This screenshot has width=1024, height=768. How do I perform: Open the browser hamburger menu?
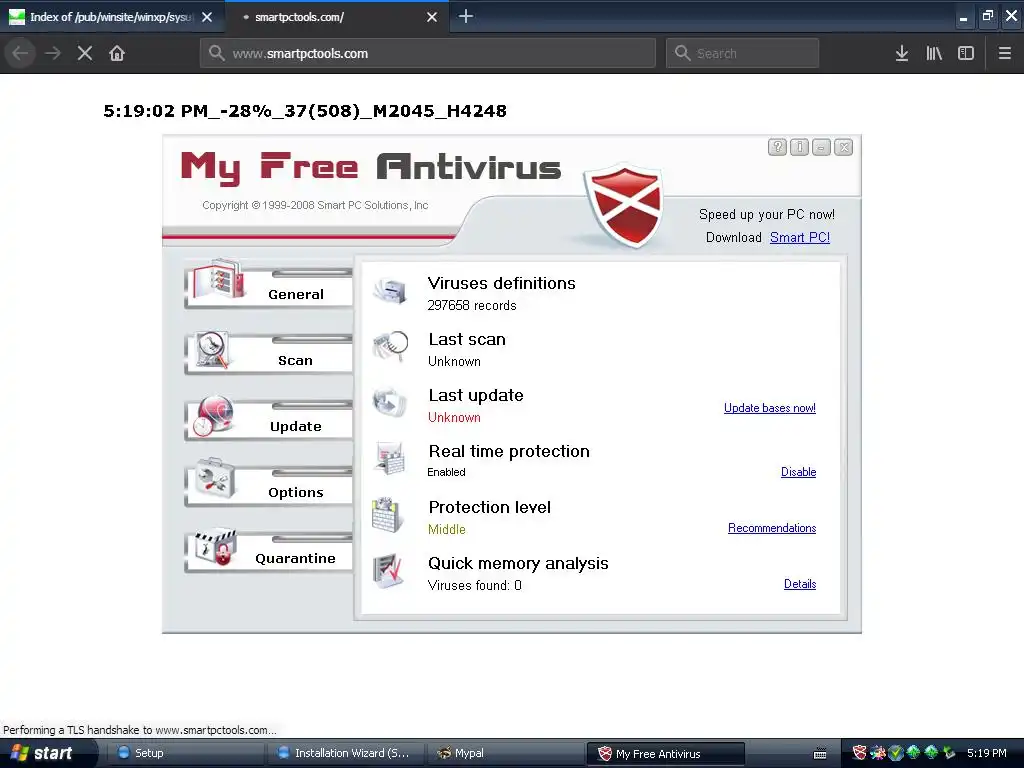coord(1004,54)
